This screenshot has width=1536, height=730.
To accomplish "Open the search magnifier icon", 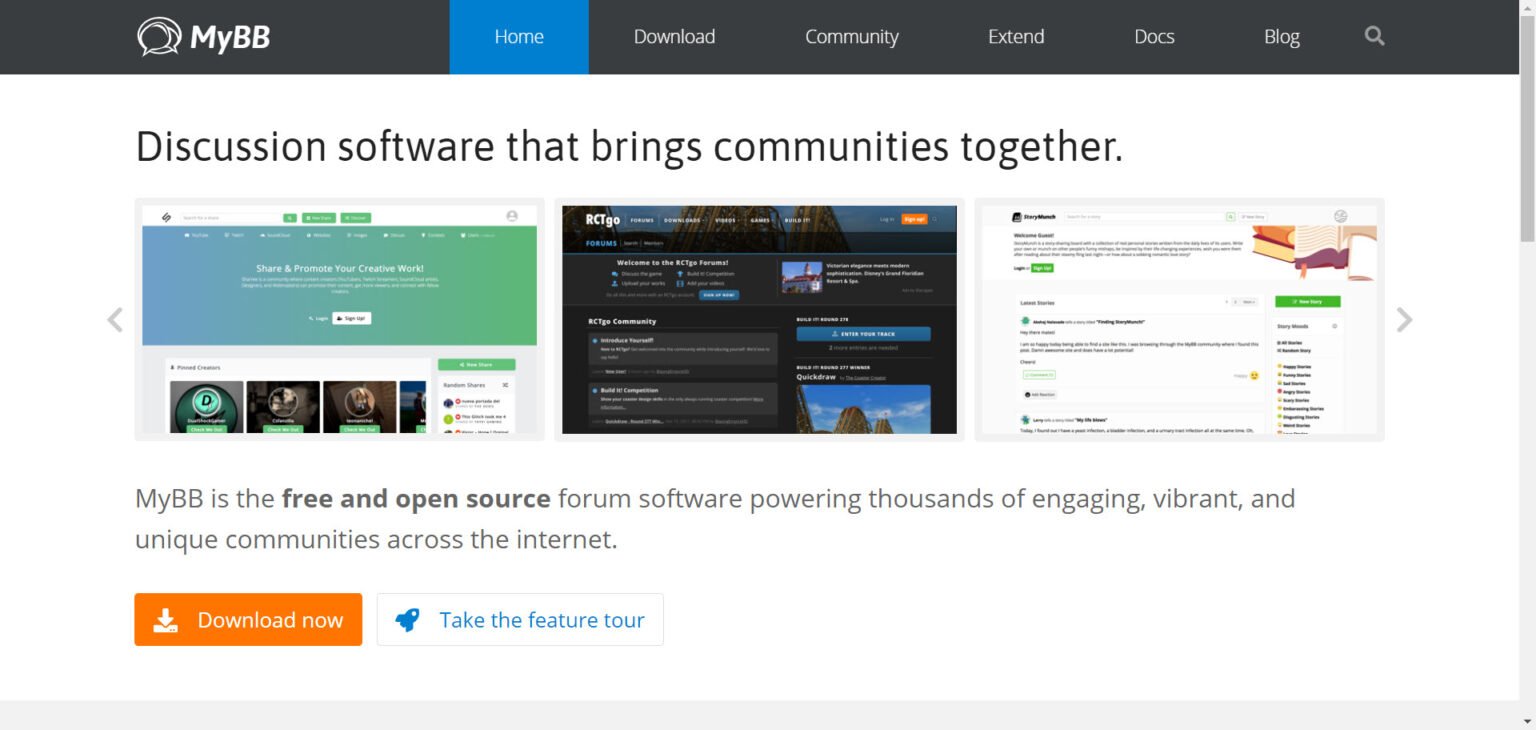I will pyautogui.click(x=1374, y=37).
